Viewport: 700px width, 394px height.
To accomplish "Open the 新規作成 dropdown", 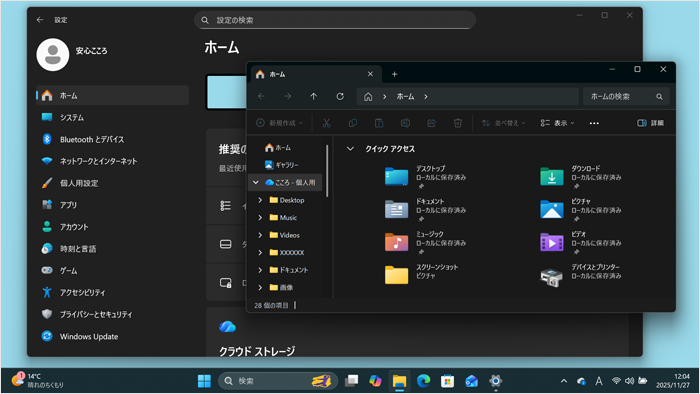I will coord(279,123).
